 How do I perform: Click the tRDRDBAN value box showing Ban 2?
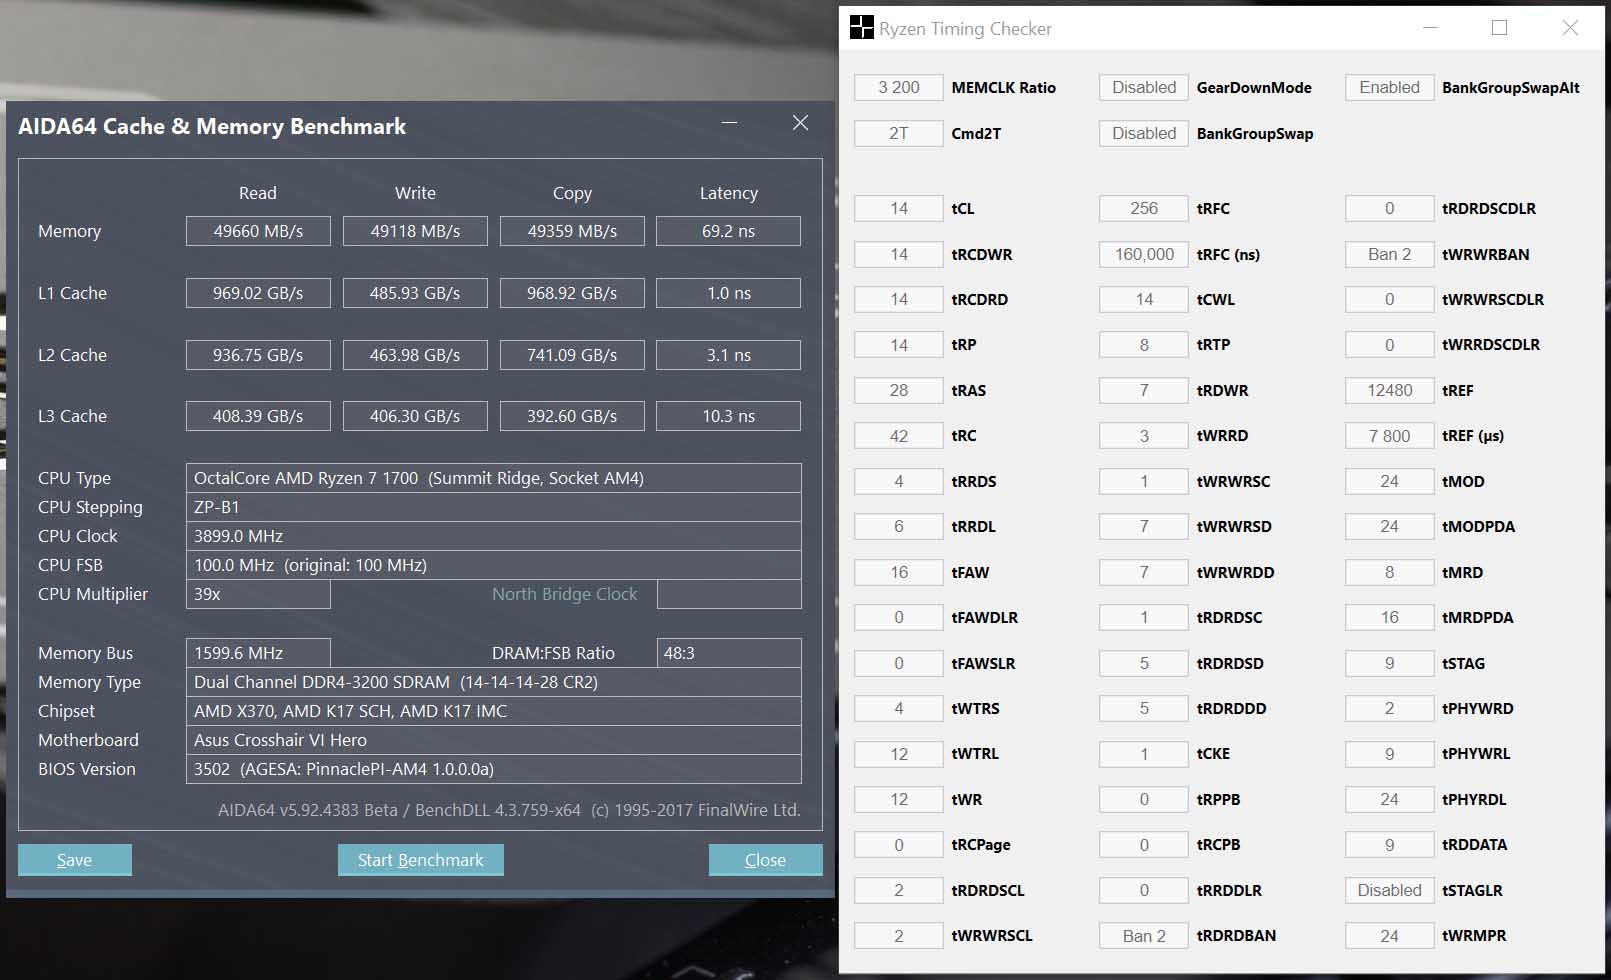pos(1144,936)
